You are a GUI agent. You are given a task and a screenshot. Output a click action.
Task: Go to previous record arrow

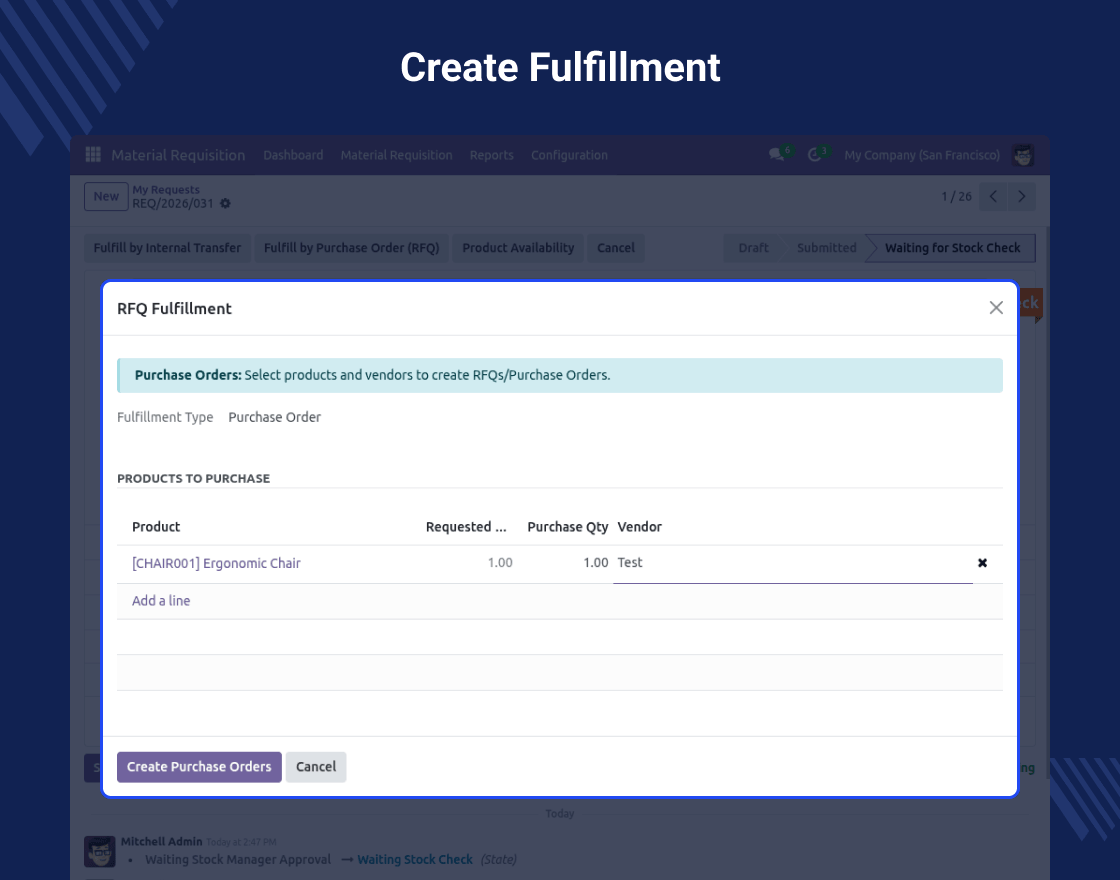click(993, 197)
